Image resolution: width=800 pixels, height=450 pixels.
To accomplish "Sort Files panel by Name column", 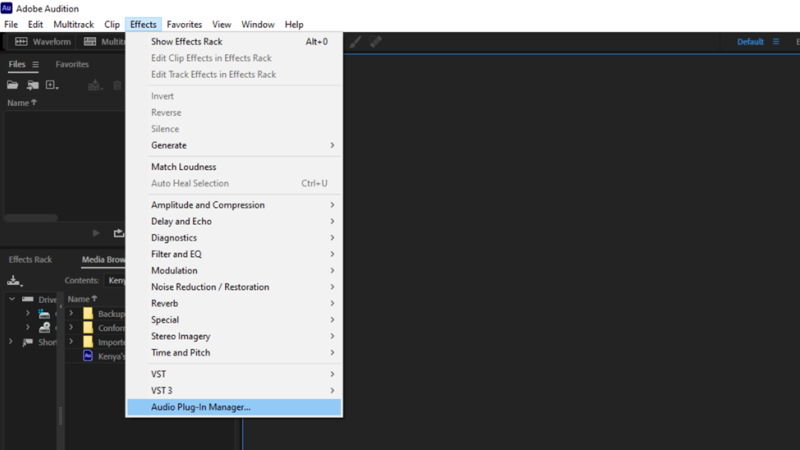I will [x=22, y=103].
